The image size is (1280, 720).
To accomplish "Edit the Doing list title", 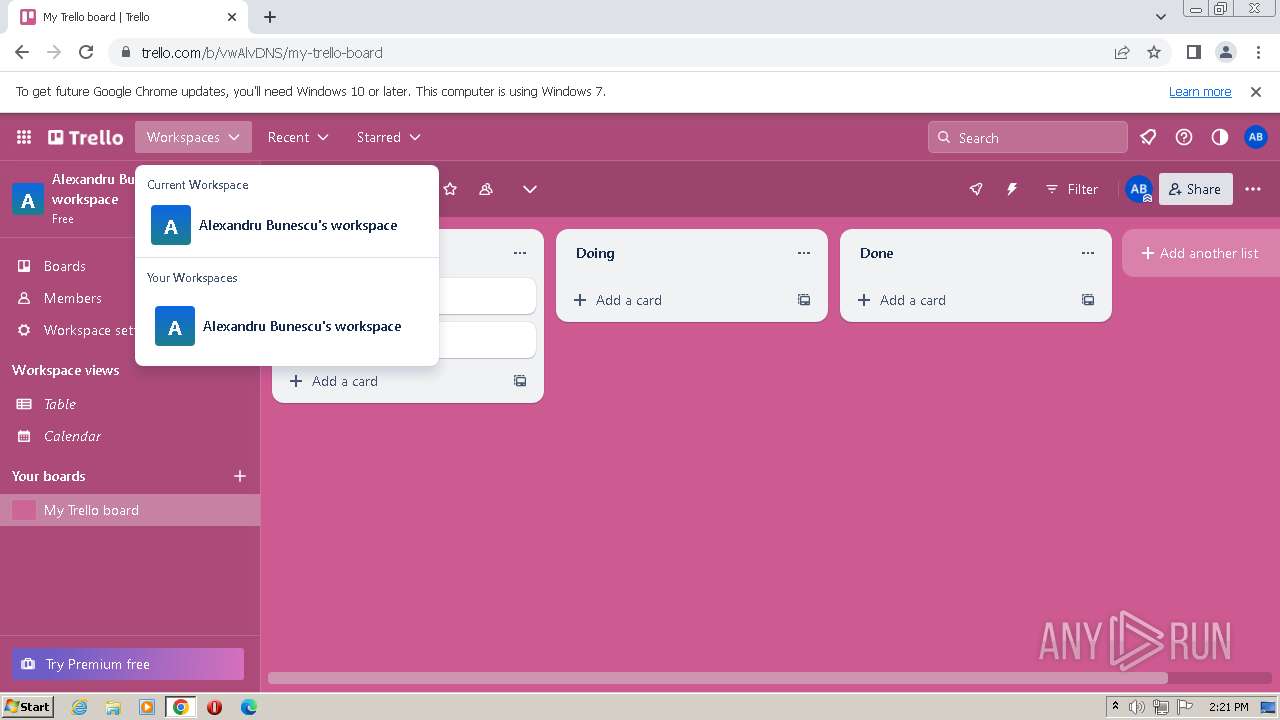I will click(x=595, y=253).
